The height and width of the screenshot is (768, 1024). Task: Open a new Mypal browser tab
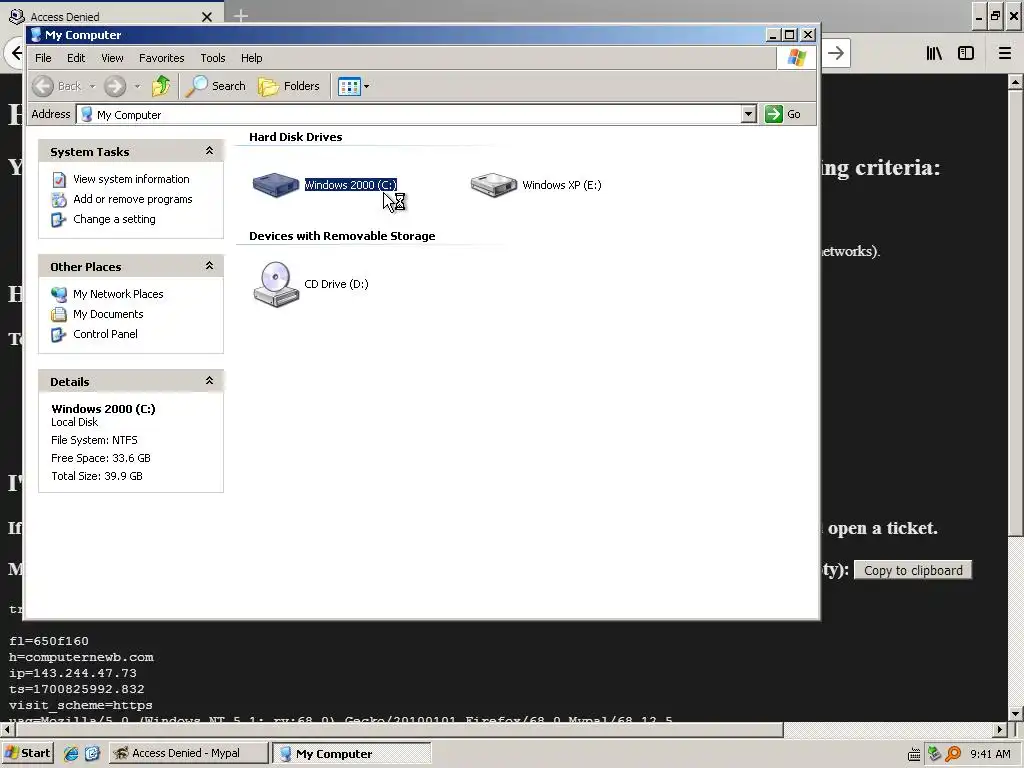[x=240, y=16]
